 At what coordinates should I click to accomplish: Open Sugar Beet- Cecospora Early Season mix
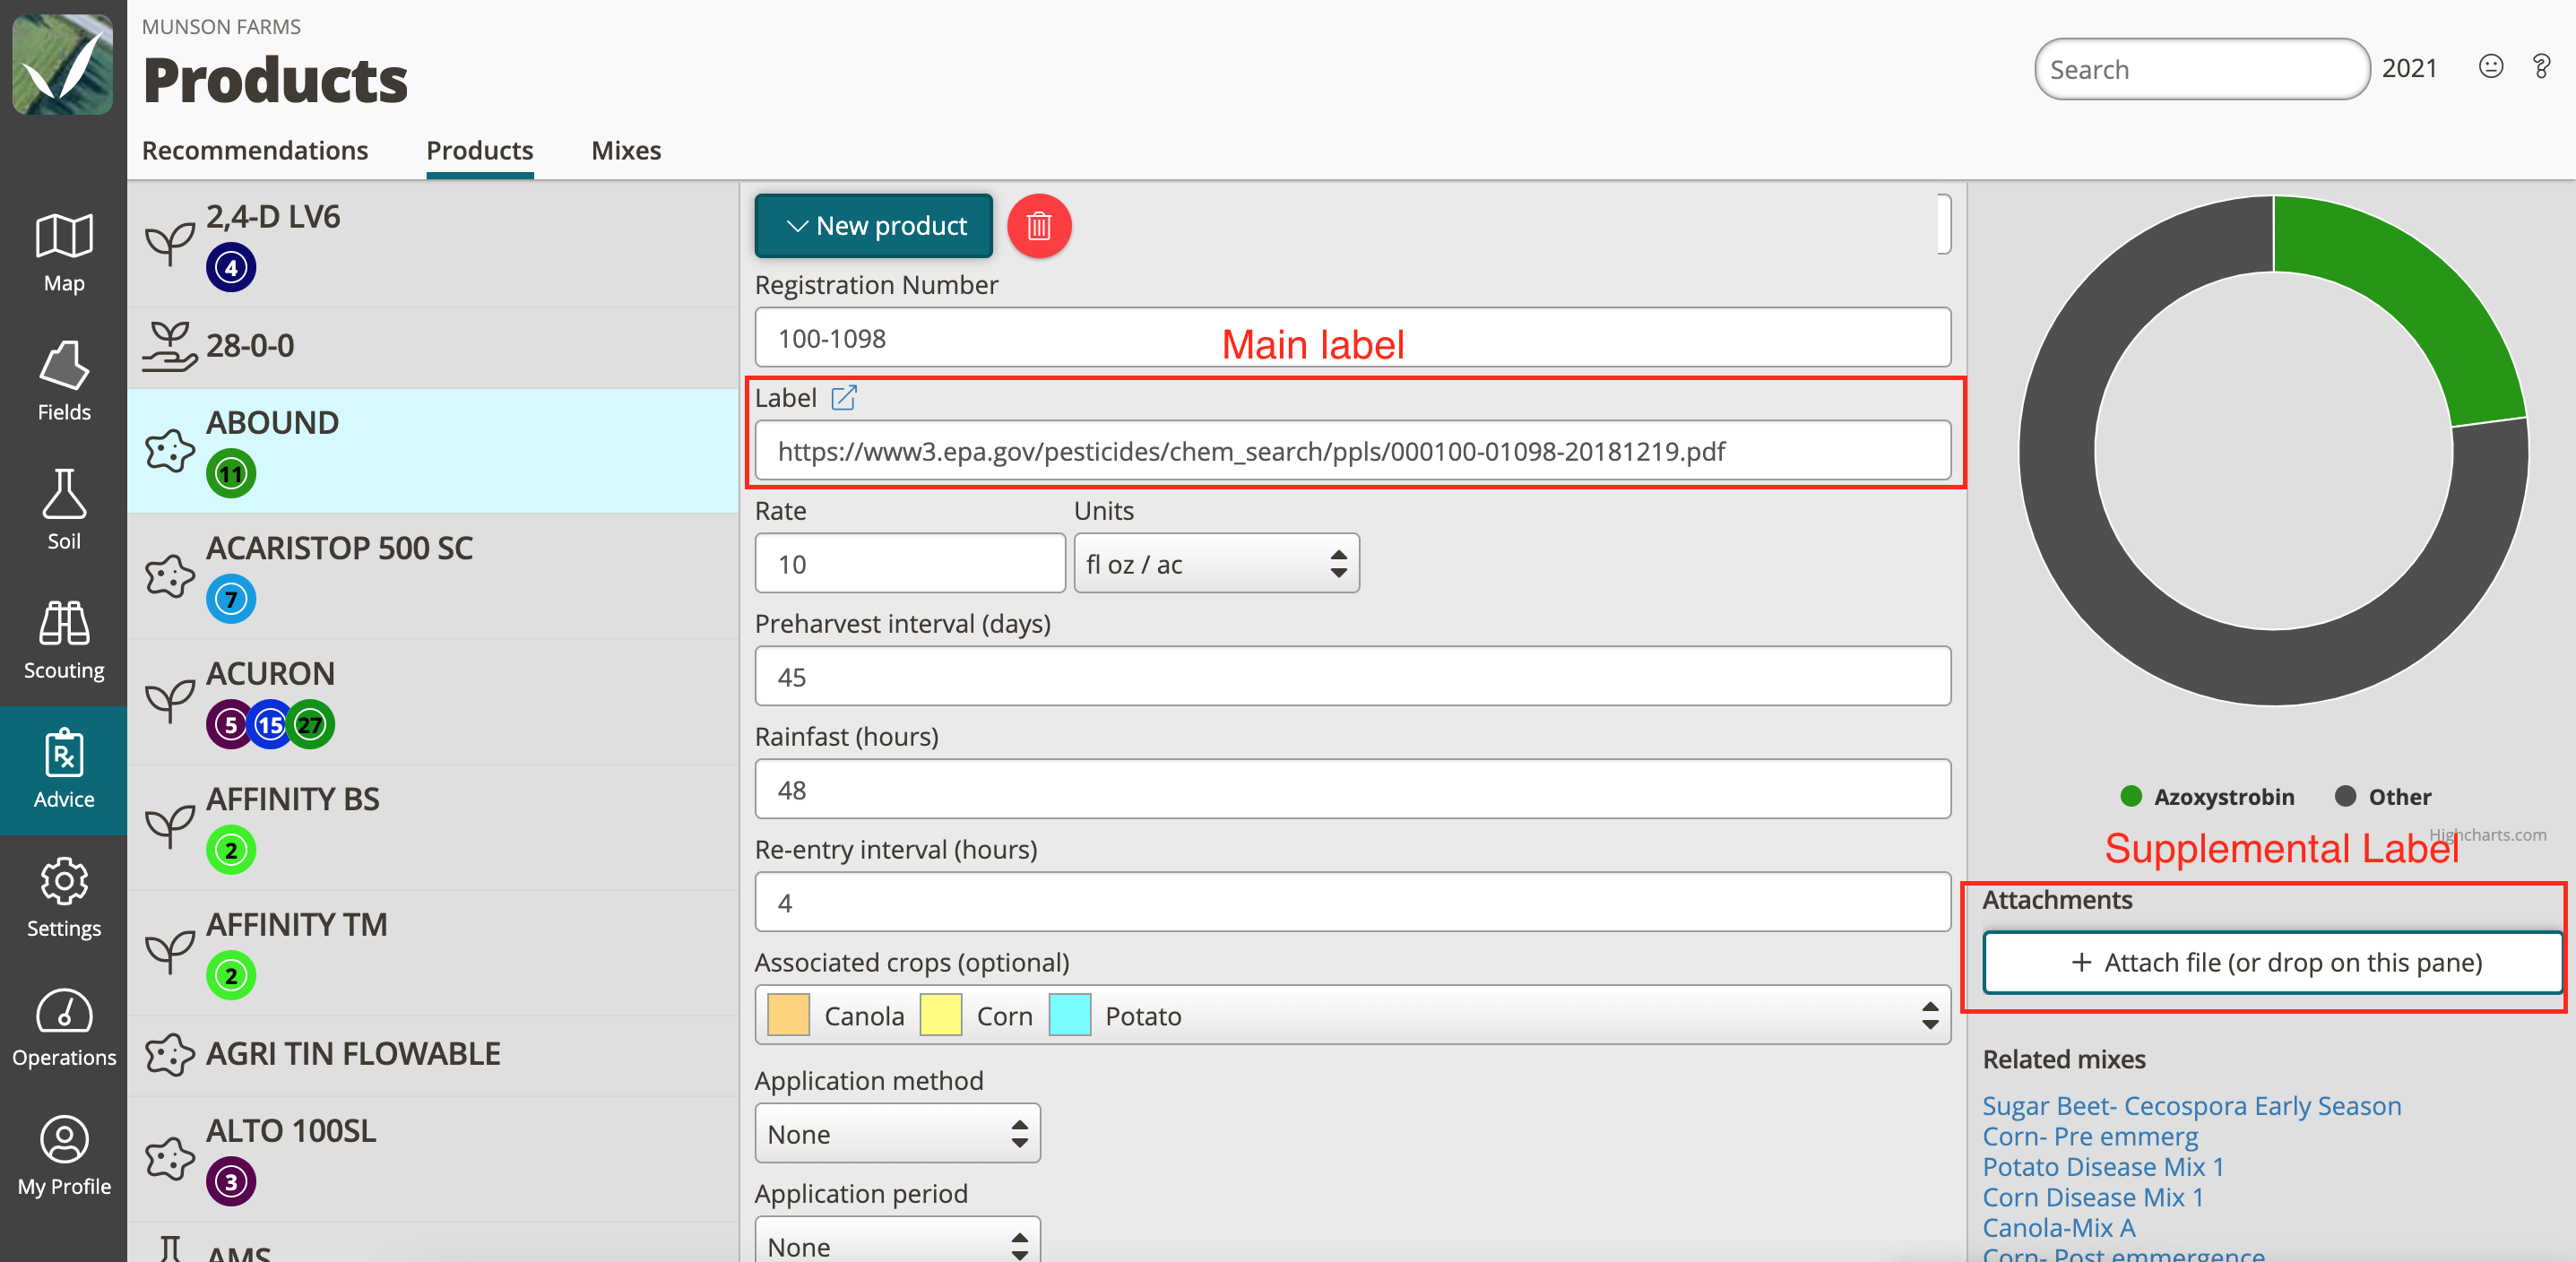2191,1106
